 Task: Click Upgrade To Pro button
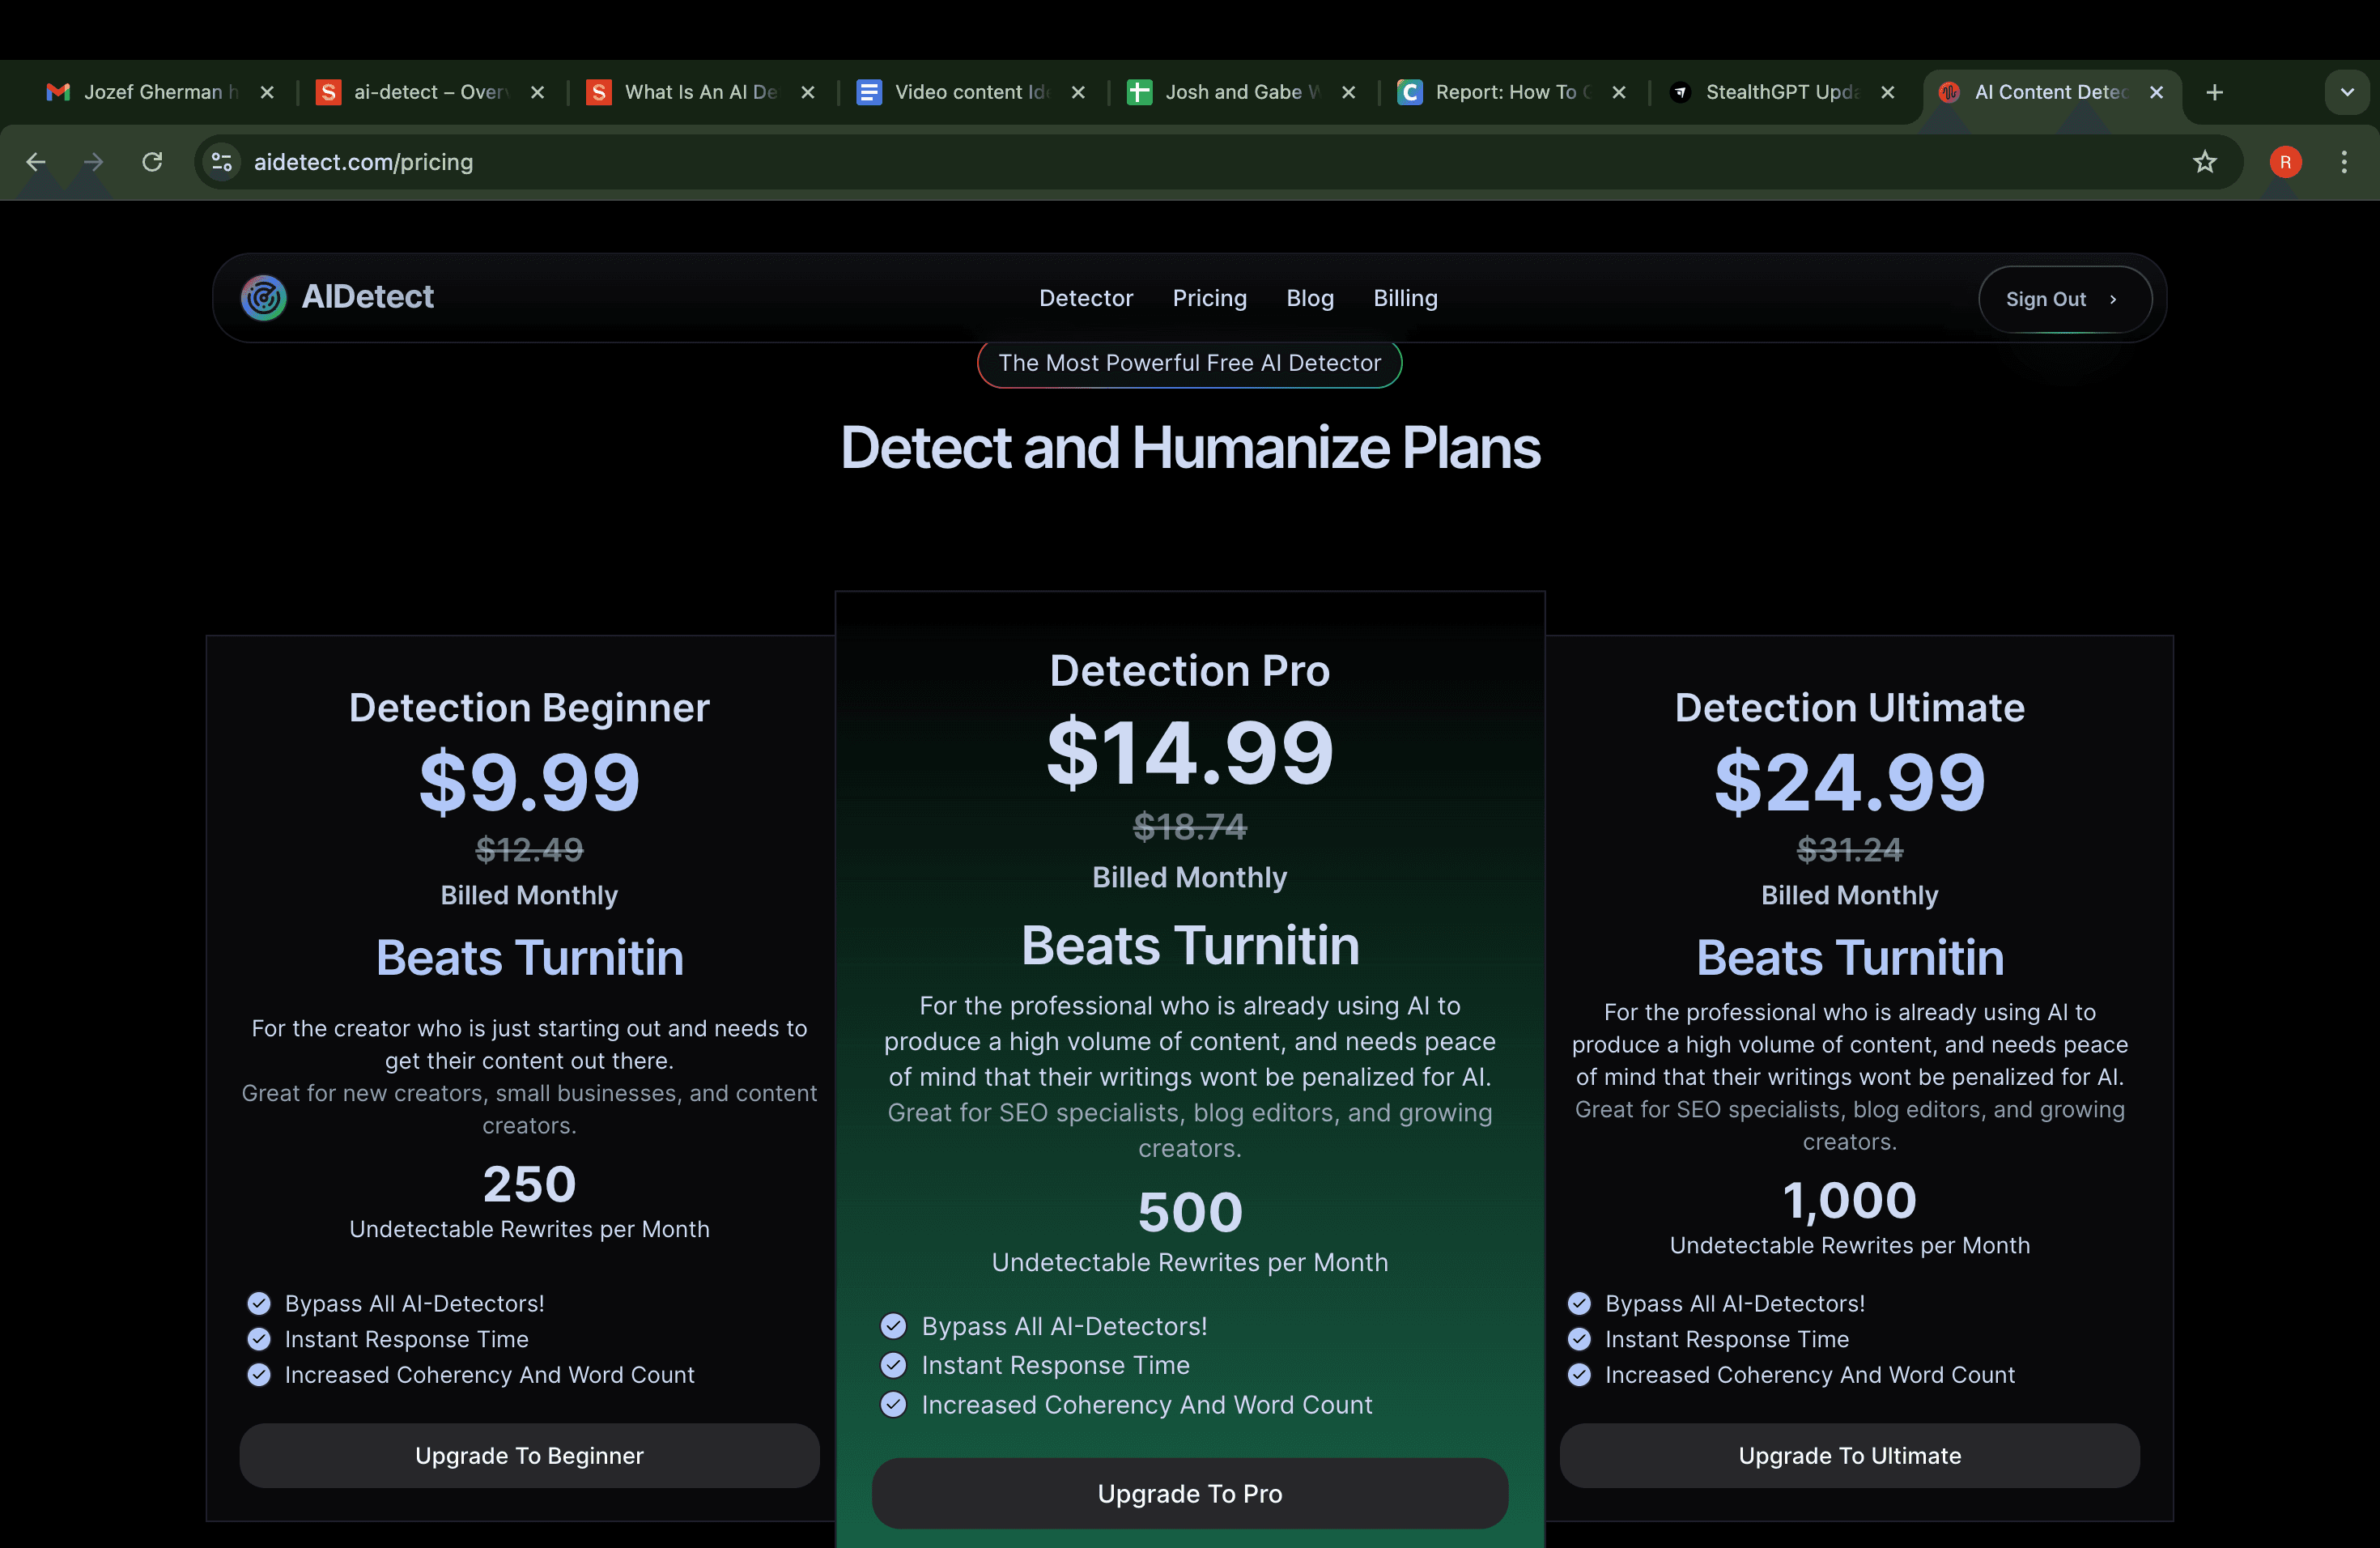coord(1189,1493)
